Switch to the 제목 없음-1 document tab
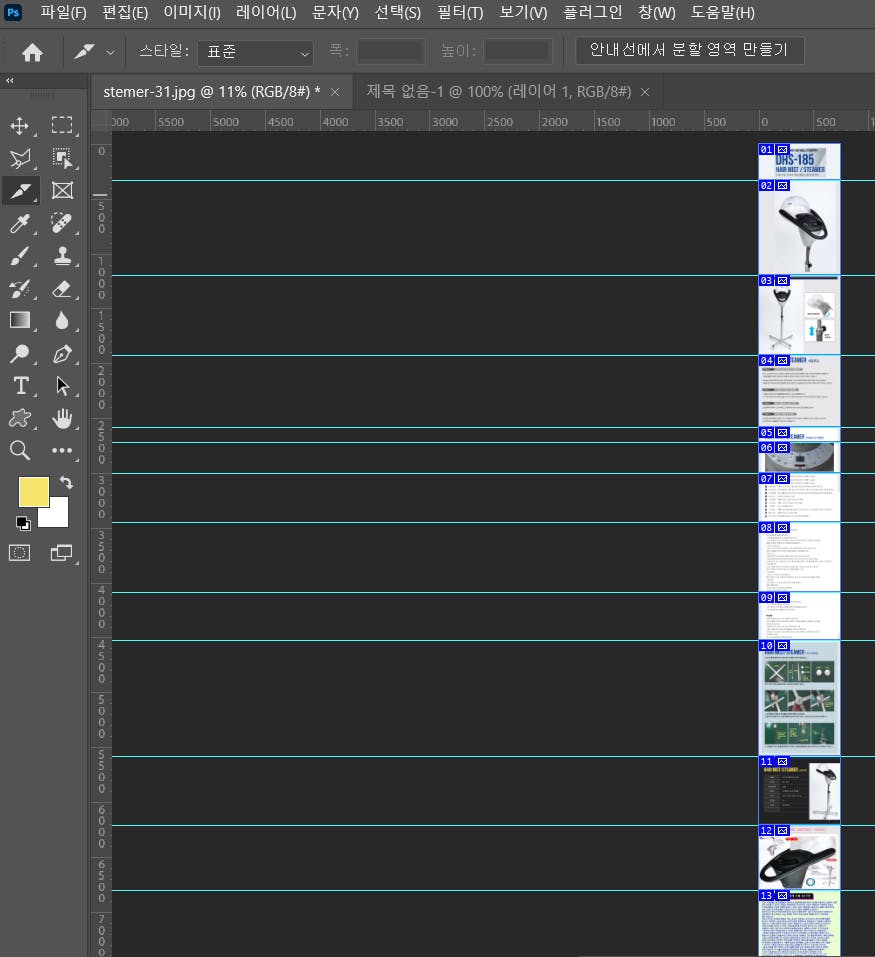This screenshot has width=875, height=957. 498,92
